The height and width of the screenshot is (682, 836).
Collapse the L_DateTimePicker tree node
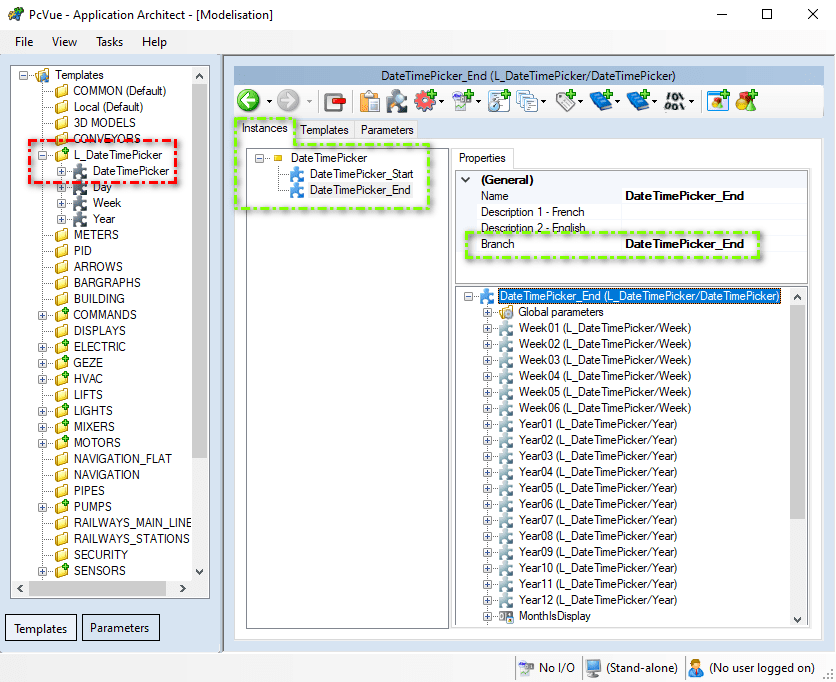(x=43, y=155)
